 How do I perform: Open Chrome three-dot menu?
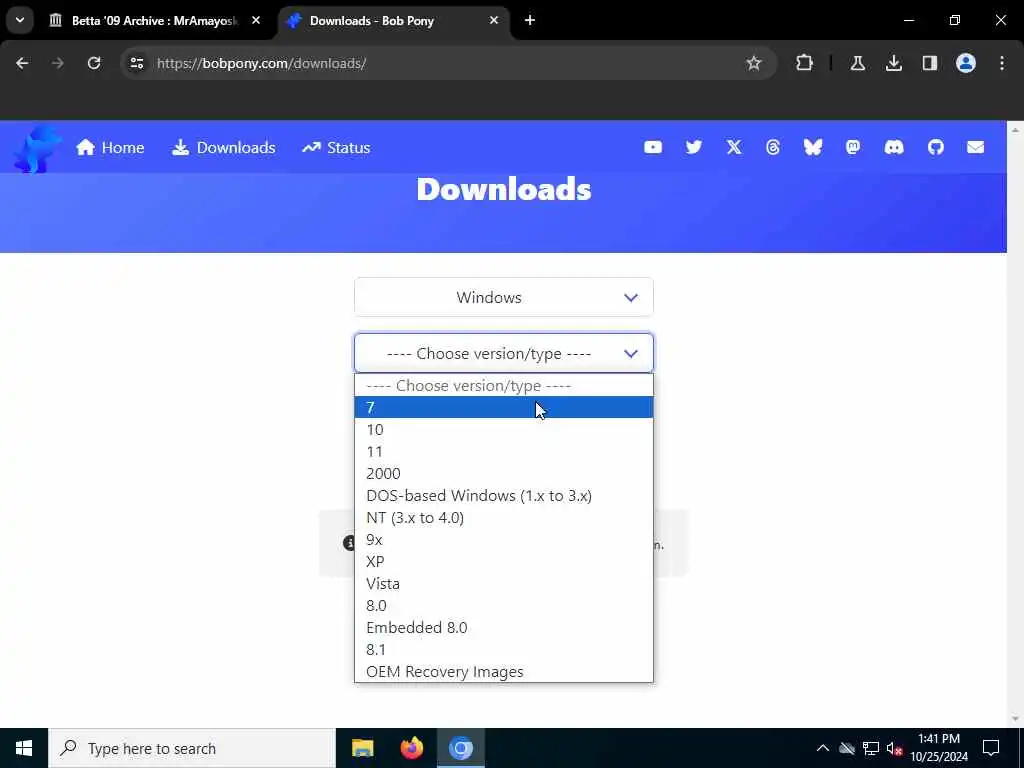coord(1002,63)
